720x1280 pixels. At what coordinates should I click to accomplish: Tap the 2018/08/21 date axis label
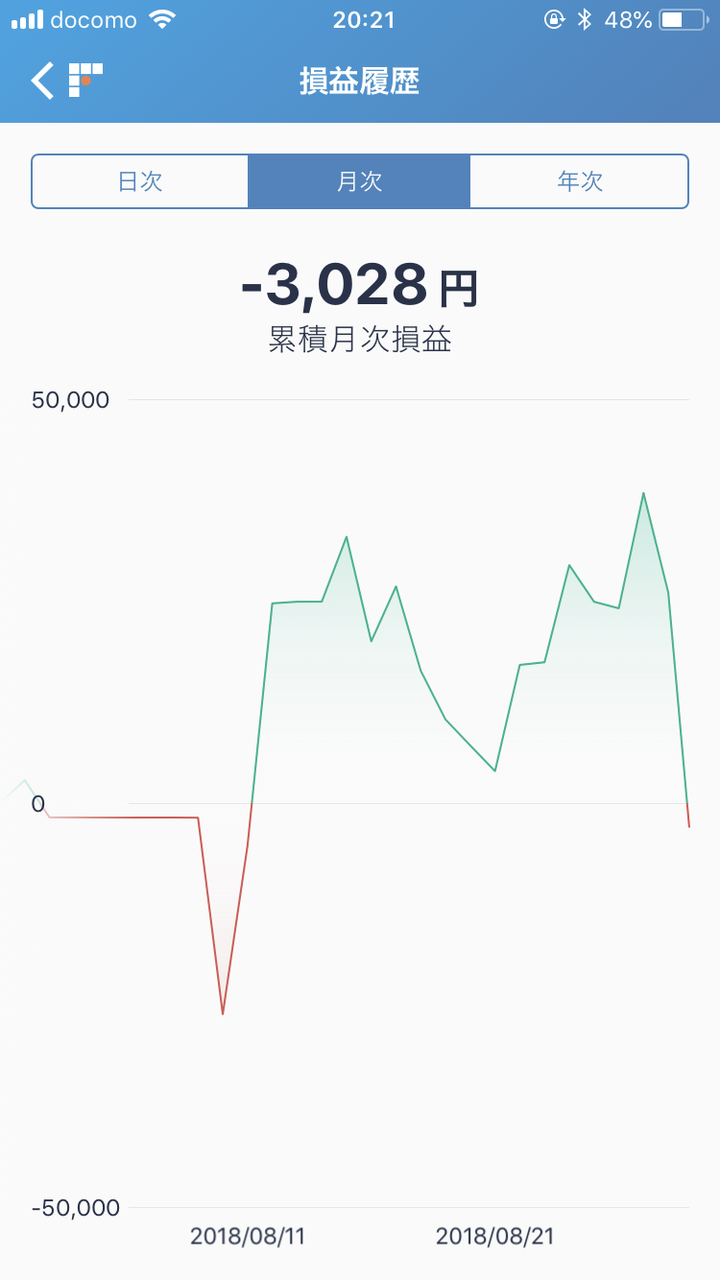tap(495, 1236)
